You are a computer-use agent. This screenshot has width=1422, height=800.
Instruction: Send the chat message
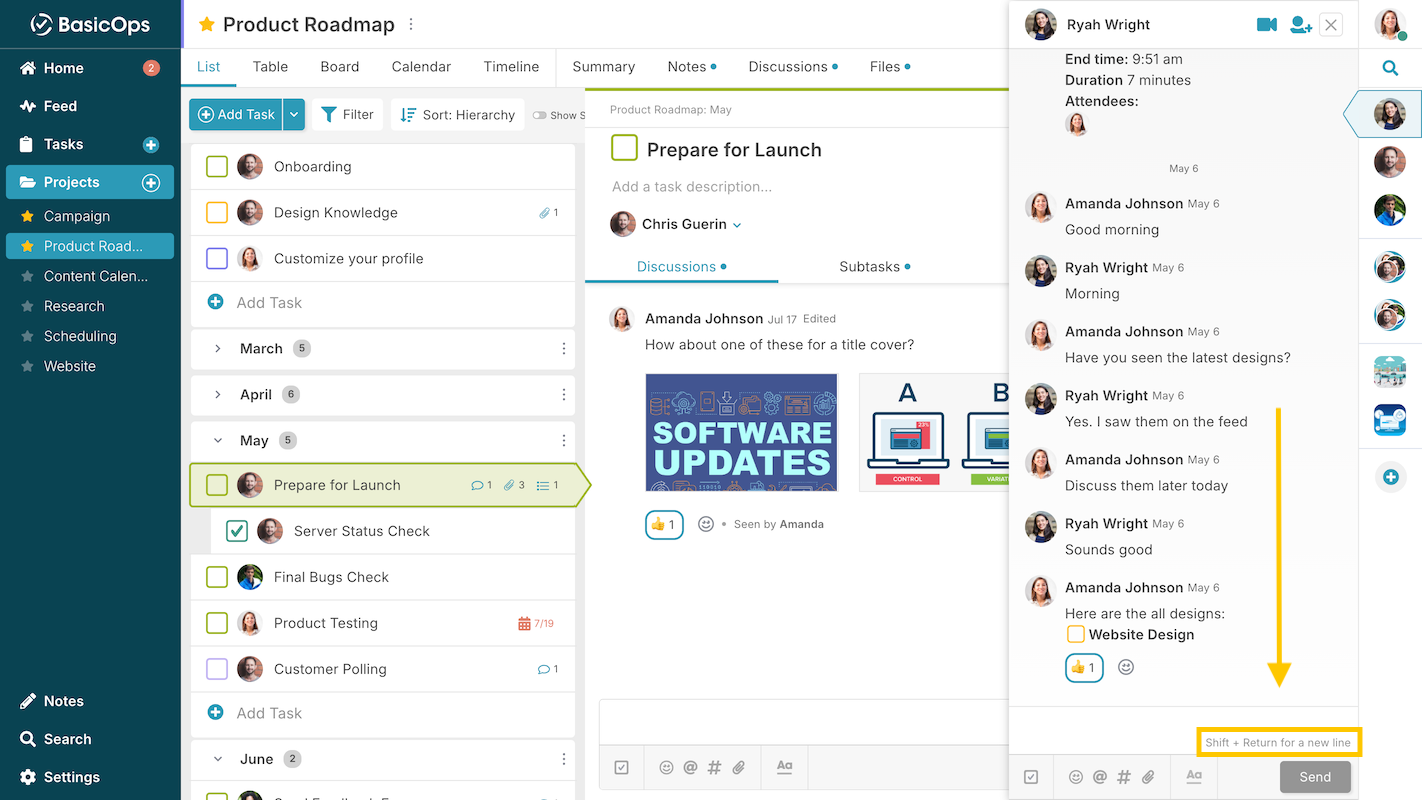[x=1315, y=777]
